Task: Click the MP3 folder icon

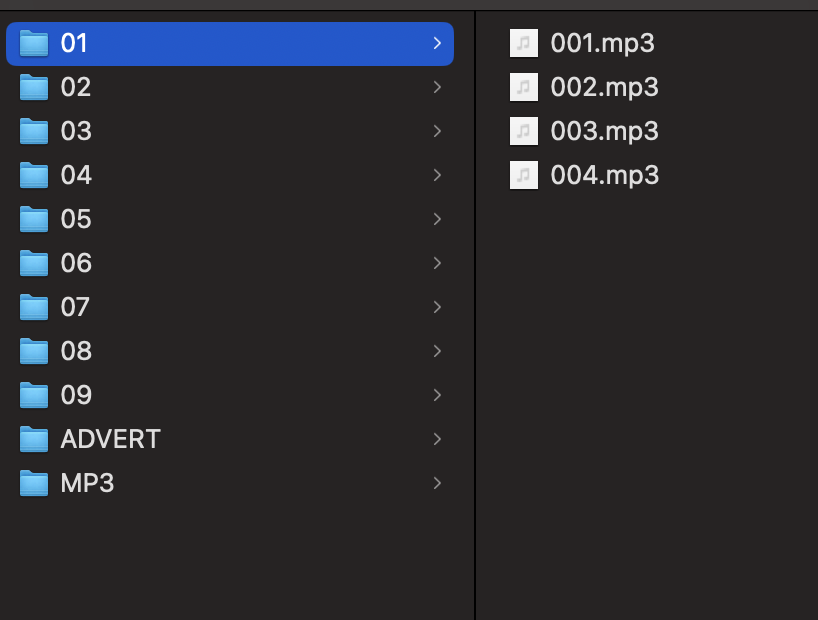Action: click(x=35, y=484)
